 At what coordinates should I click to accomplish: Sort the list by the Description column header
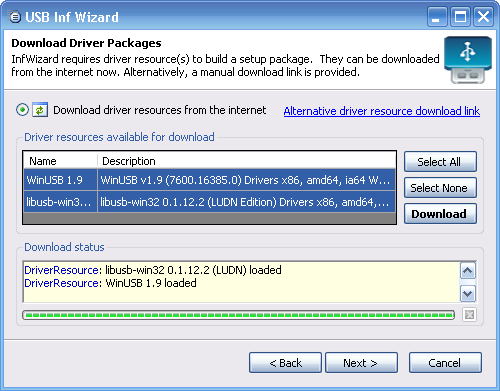[246, 161]
